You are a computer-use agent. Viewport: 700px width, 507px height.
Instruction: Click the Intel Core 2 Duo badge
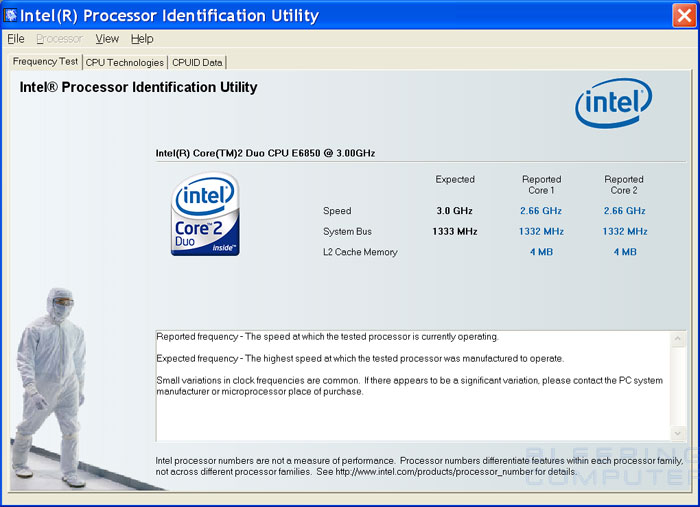pyautogui.click(x=205, y=214)
